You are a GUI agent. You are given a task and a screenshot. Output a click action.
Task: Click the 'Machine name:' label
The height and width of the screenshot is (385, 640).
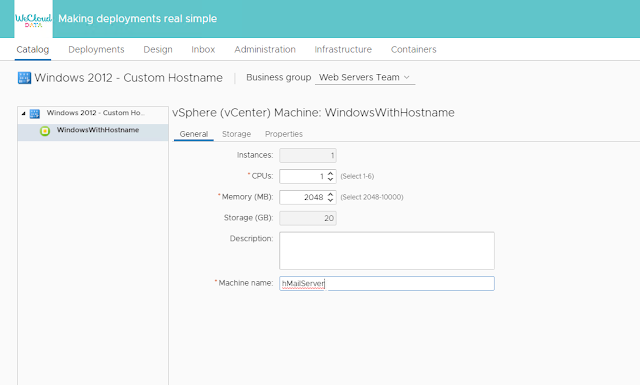coord(246,283)
